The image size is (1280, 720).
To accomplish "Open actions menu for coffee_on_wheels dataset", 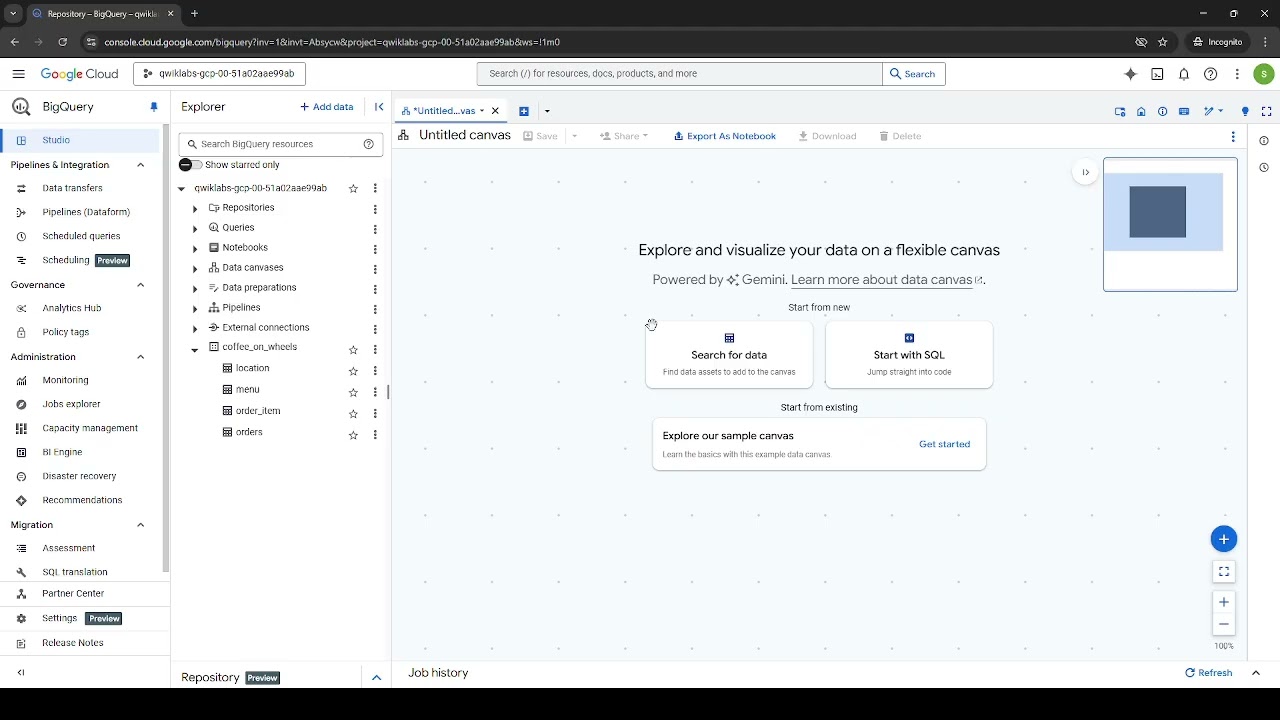I will 375,350.
